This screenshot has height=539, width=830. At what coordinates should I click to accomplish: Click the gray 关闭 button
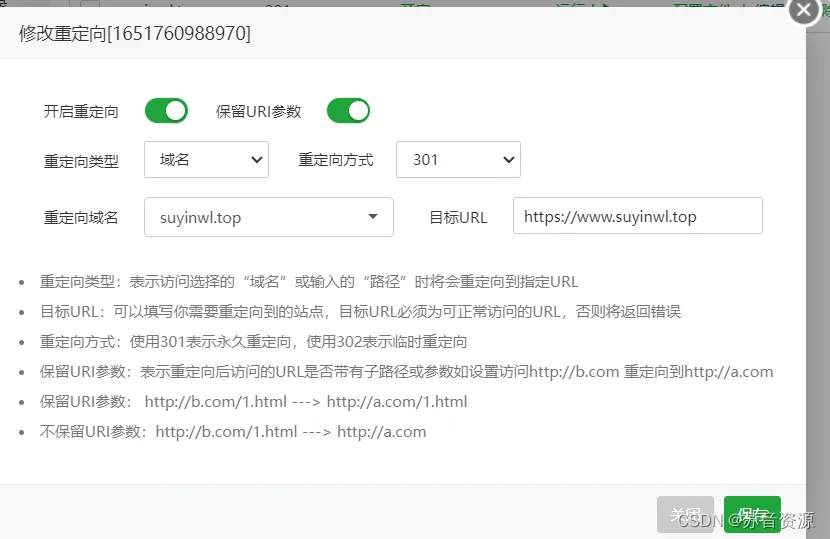click(x=685, y=514)
